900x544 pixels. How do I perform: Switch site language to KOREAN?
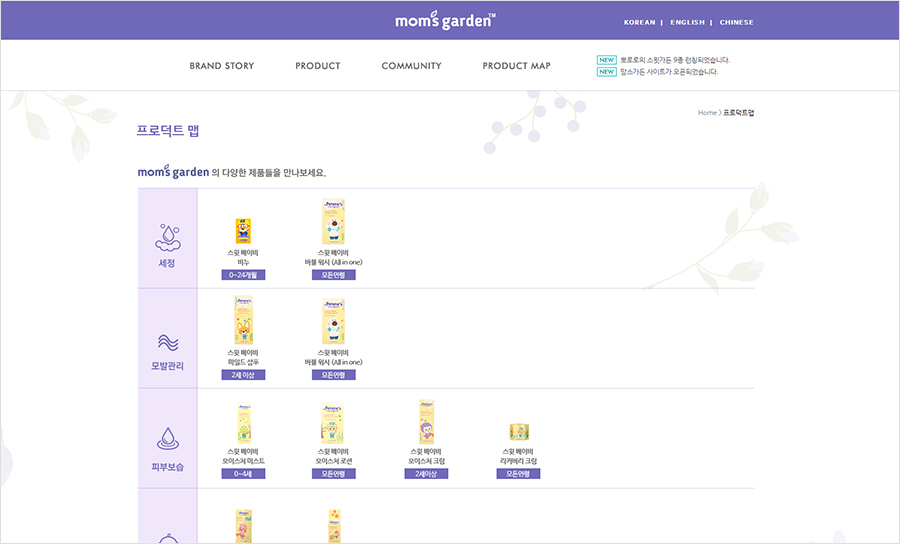point(639,22)
